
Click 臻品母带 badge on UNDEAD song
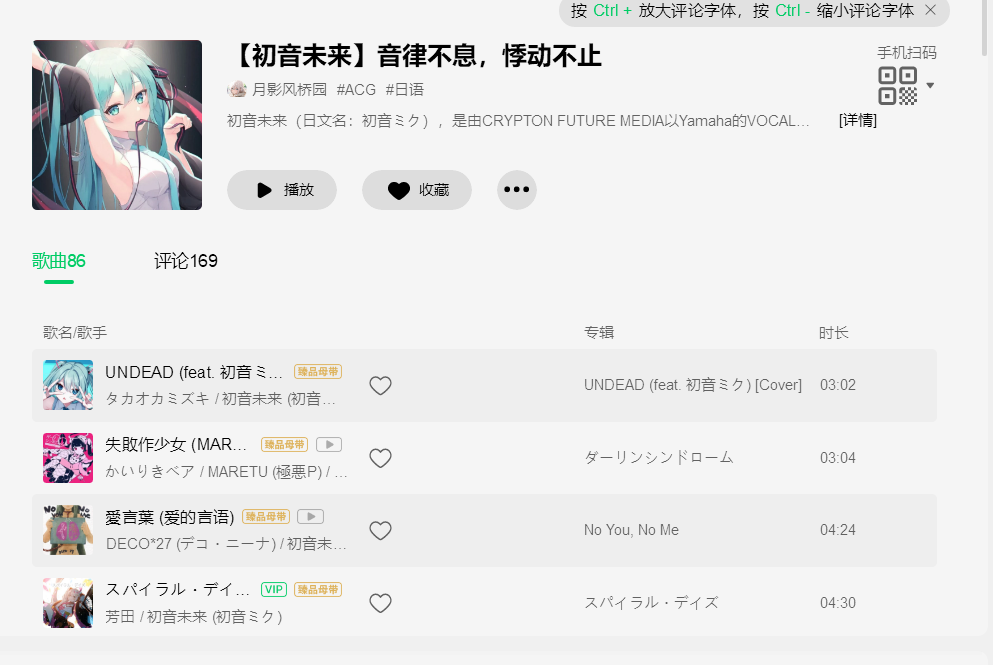tap(318, 372)
